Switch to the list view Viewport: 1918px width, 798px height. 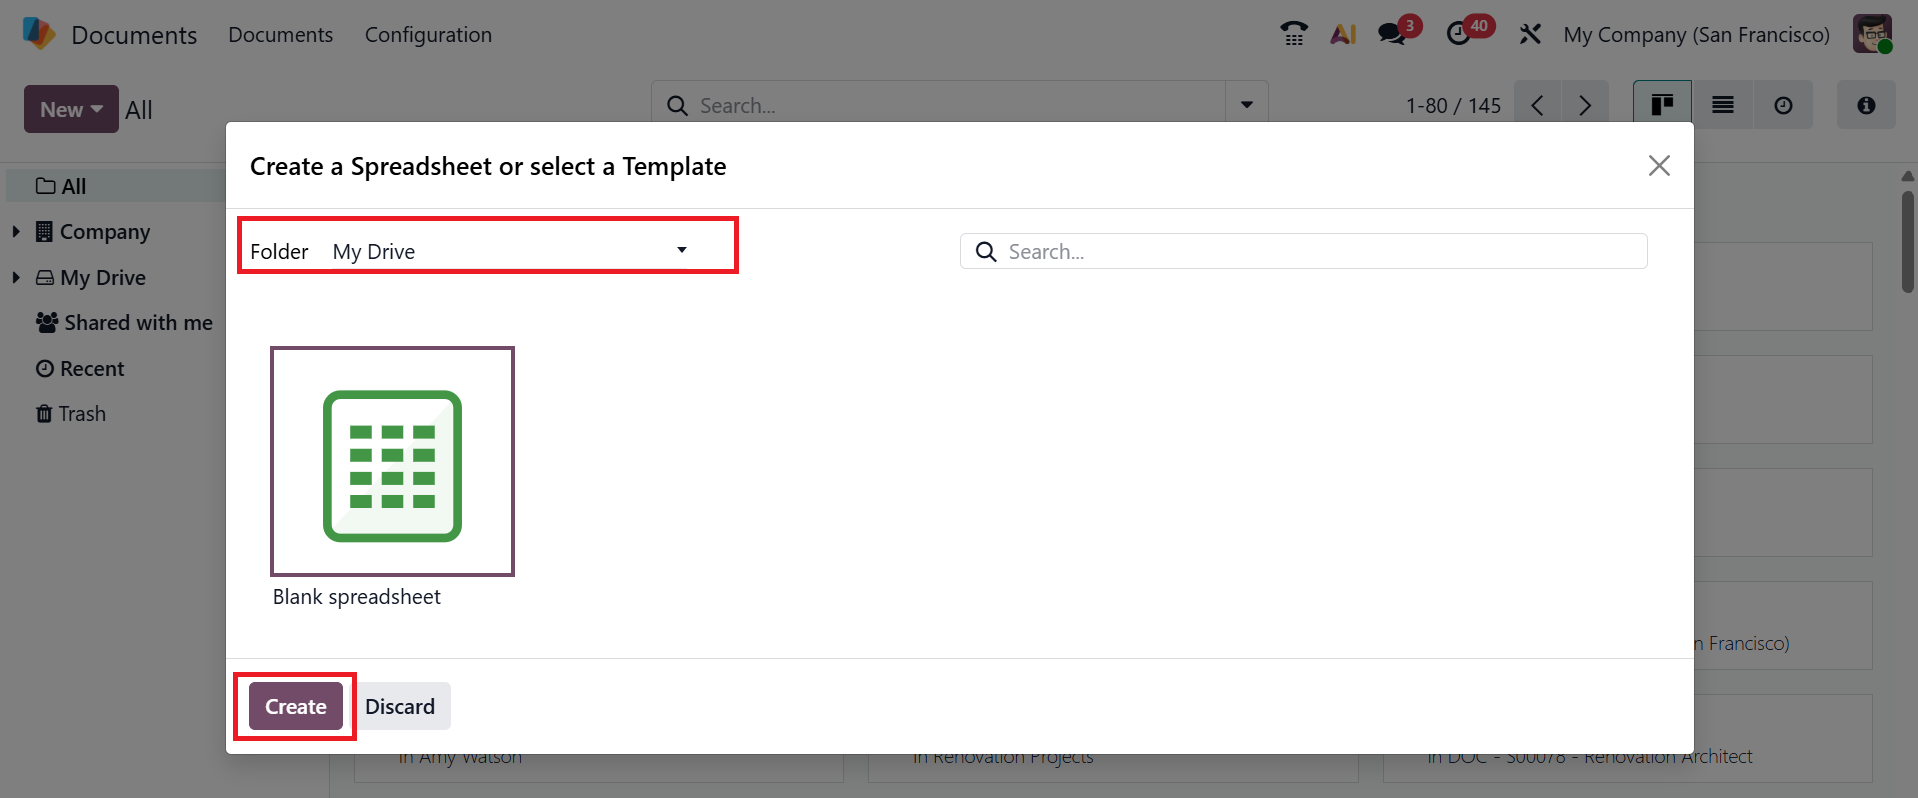pyautogui.click(x=1722, y=105)
